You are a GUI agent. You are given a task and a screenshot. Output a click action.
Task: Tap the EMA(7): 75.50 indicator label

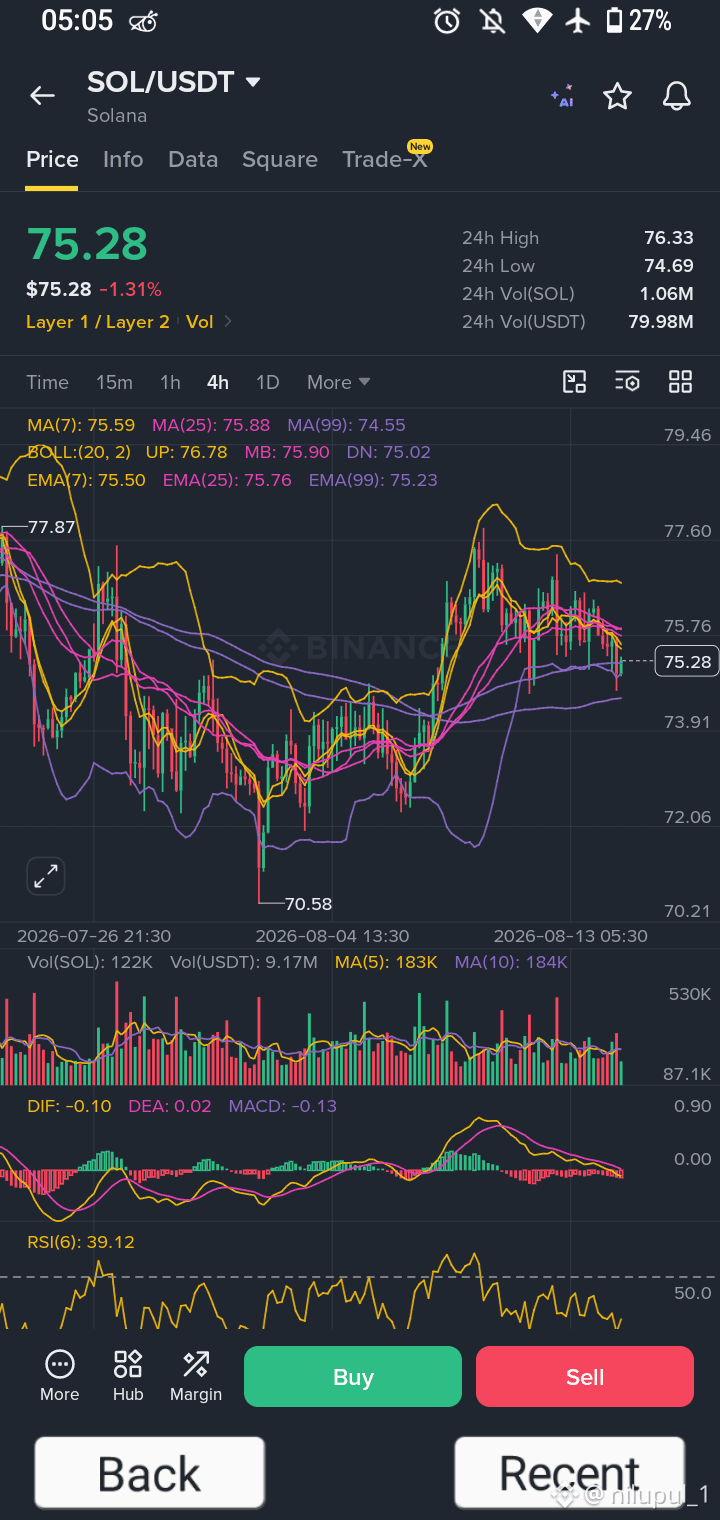coord(86,480)
